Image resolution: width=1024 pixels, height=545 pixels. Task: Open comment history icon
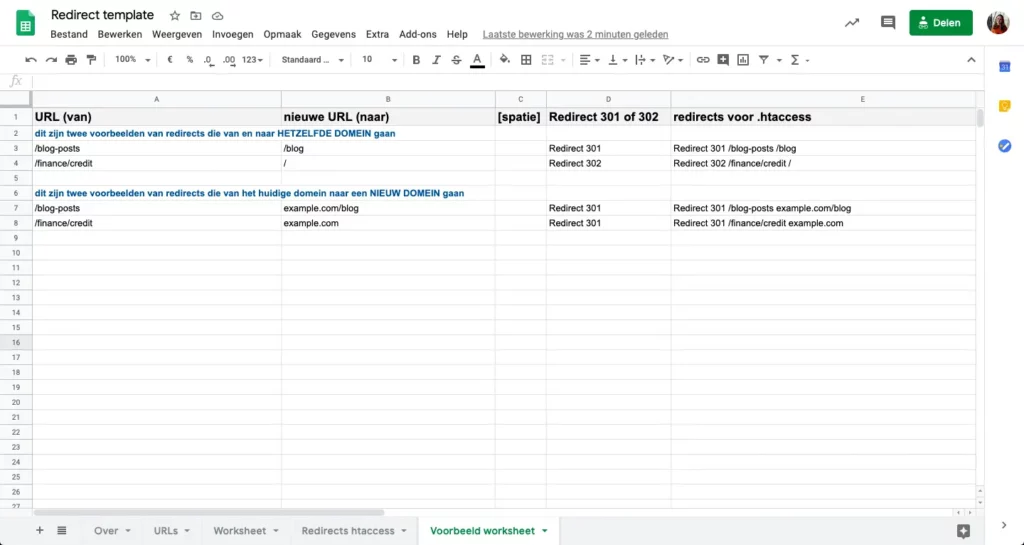point(887,23)
